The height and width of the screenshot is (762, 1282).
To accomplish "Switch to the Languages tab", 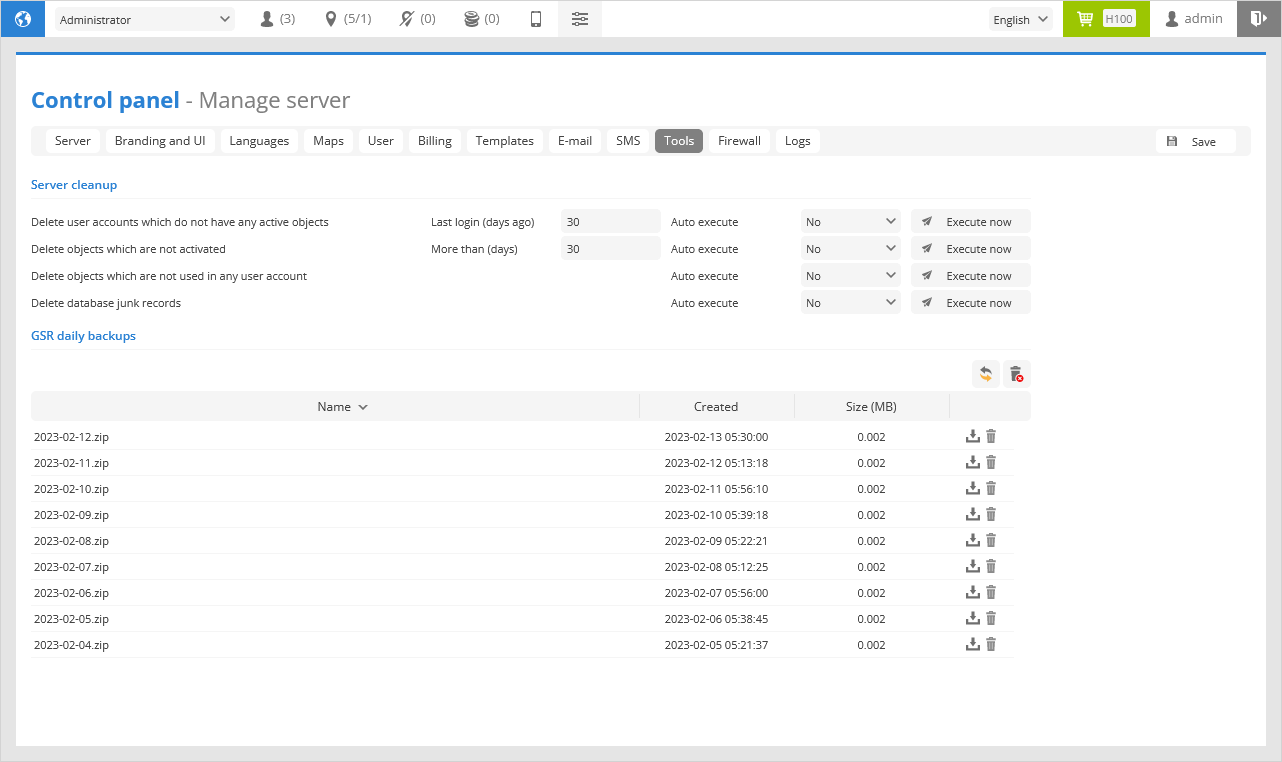I will click(259, 141).
